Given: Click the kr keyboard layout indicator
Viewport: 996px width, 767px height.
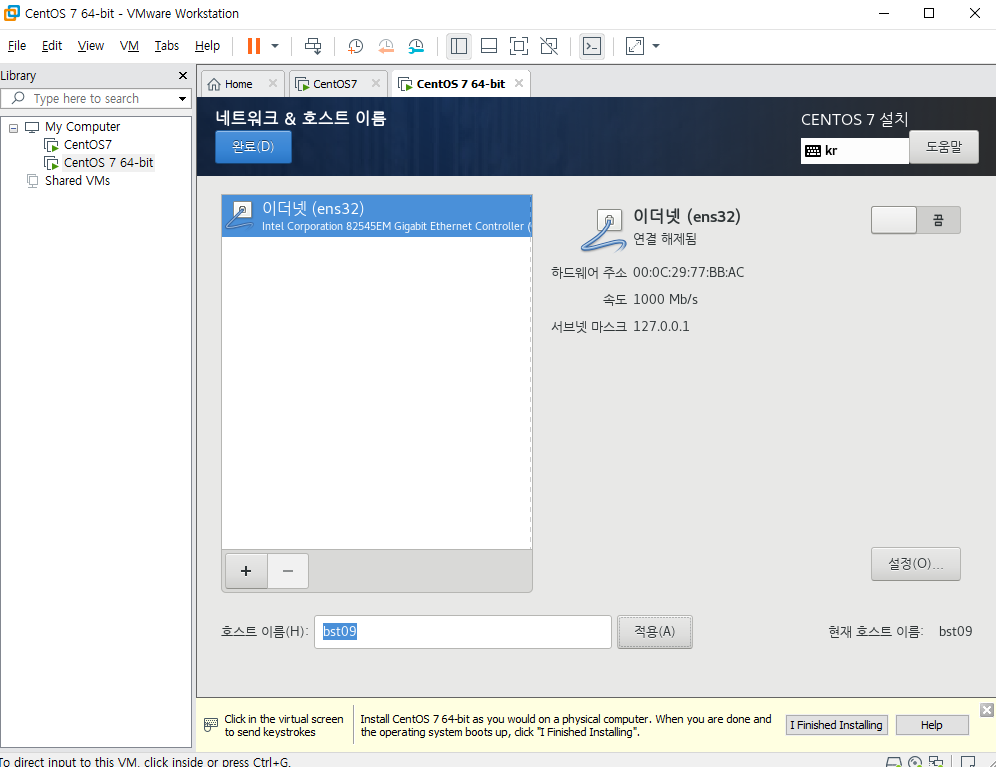Looking at the screenshot, I should tap(854, 151).
